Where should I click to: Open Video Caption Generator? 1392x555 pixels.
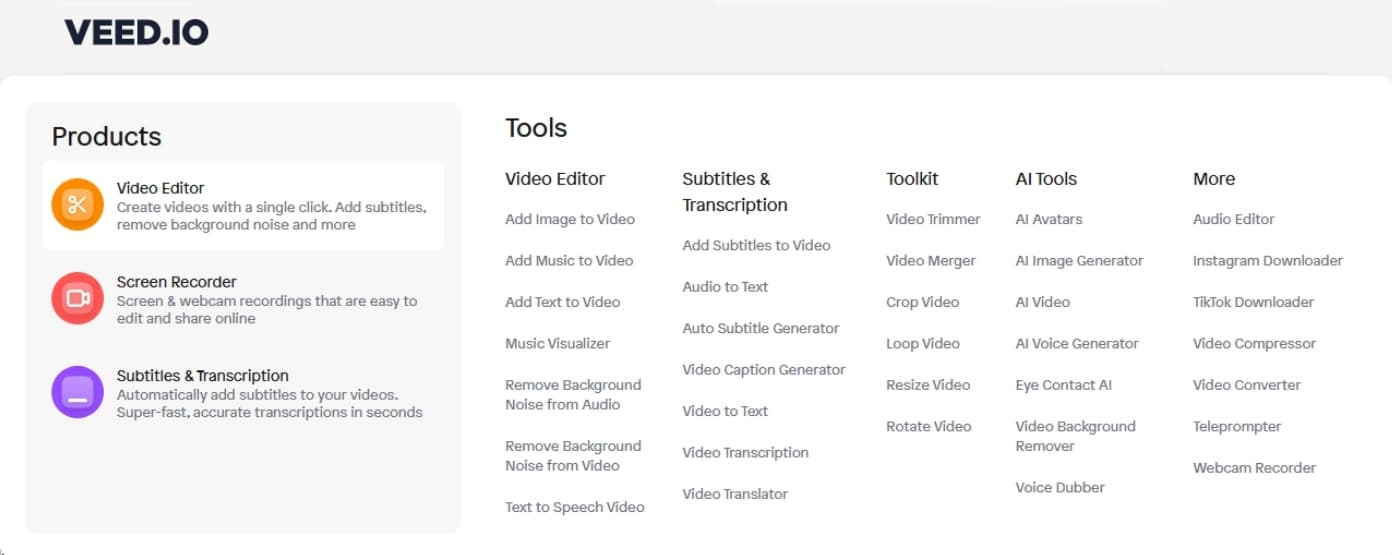pyautogui.click(x=764, y=370)
